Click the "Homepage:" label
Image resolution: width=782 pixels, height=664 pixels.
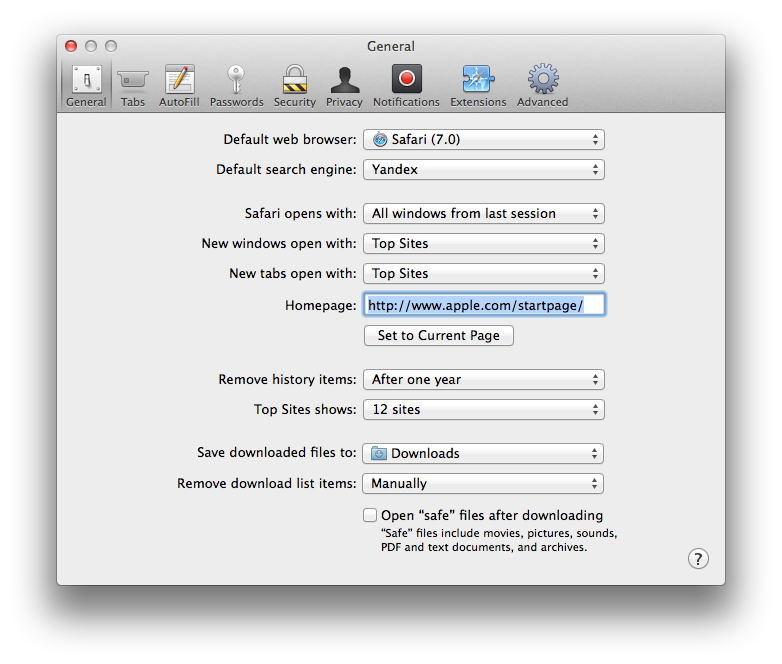pyautogui.click(x=321, y=305)
